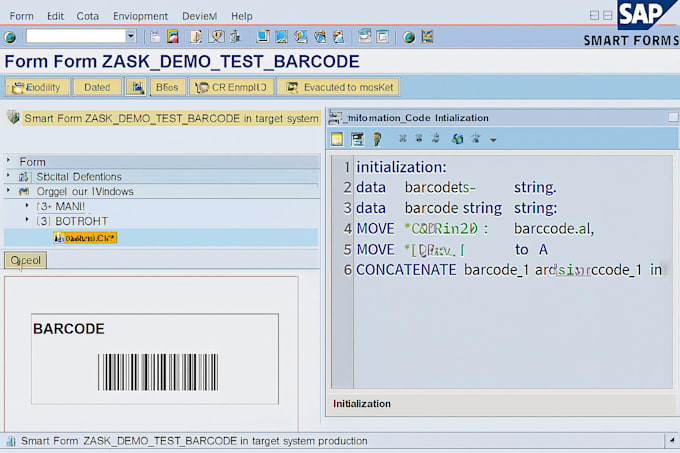Click the green globe icon left of command field
This screenshot has height=453, width=680.
[x=10, y=37]
